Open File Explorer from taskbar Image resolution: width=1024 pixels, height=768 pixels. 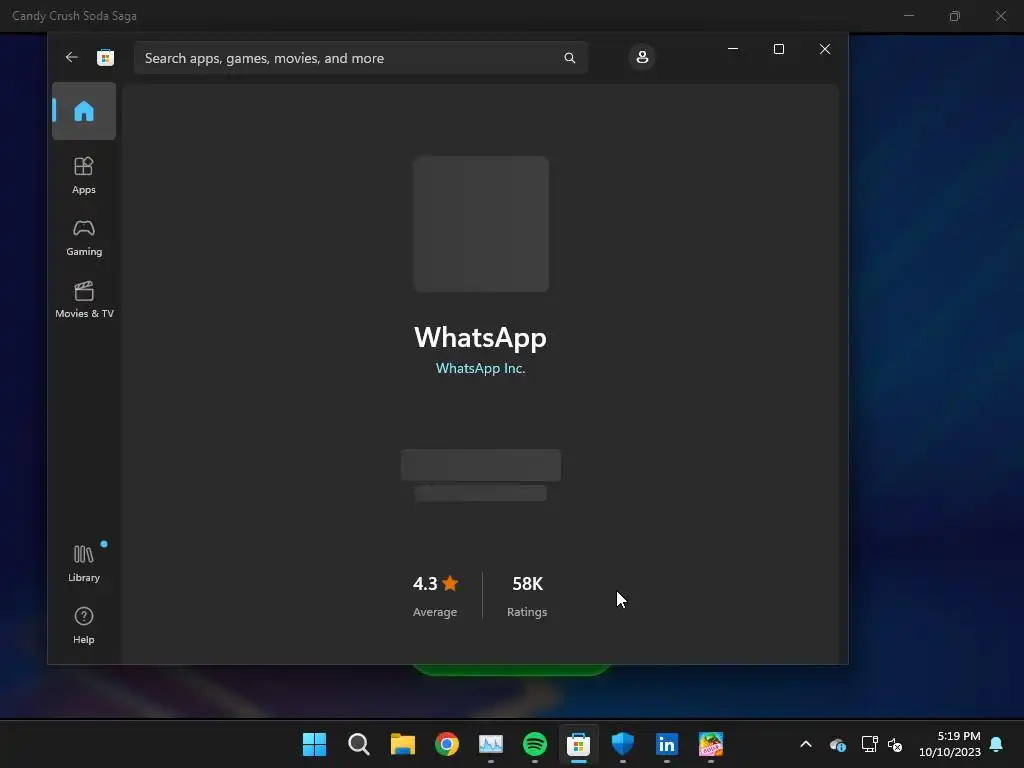pos(403,744)
